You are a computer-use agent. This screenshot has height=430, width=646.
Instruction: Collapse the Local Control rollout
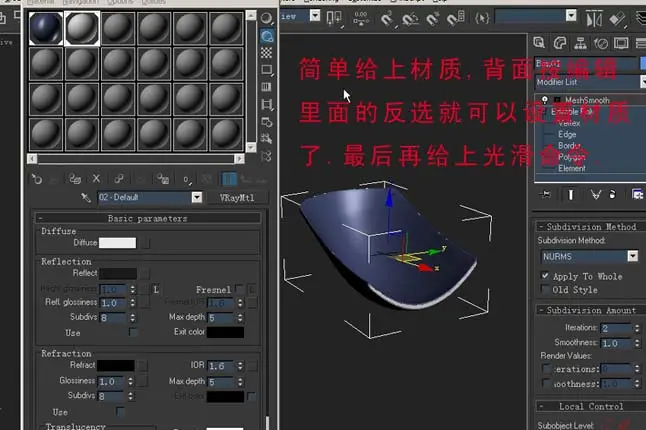pos(590,407)
